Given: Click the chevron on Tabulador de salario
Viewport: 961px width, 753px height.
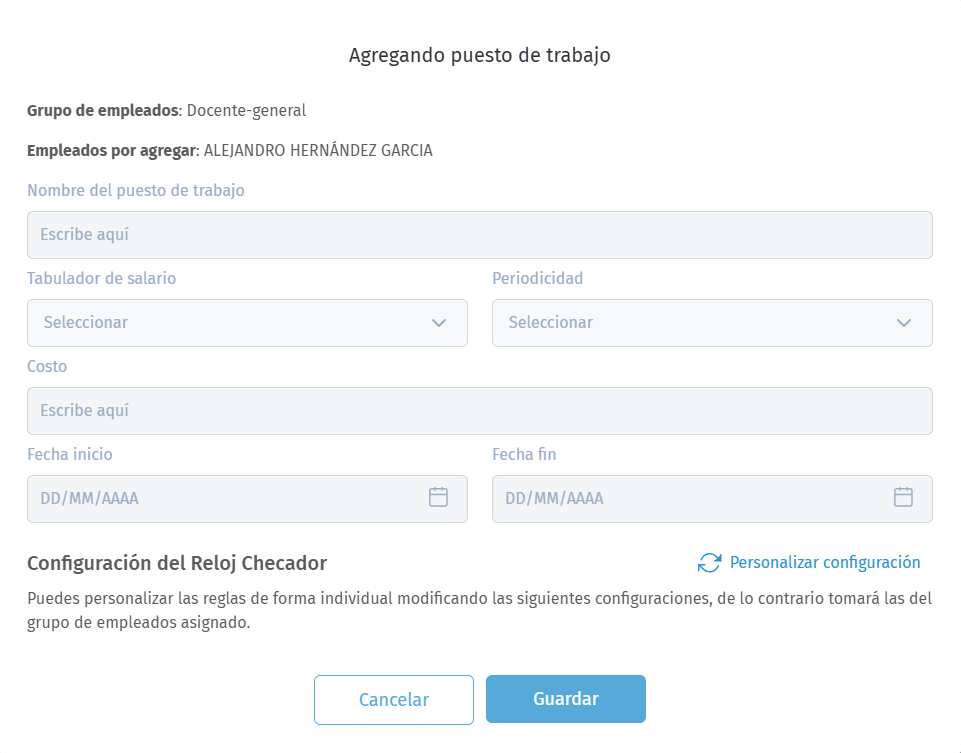Looking at the screenshot, I should (438, 322).
